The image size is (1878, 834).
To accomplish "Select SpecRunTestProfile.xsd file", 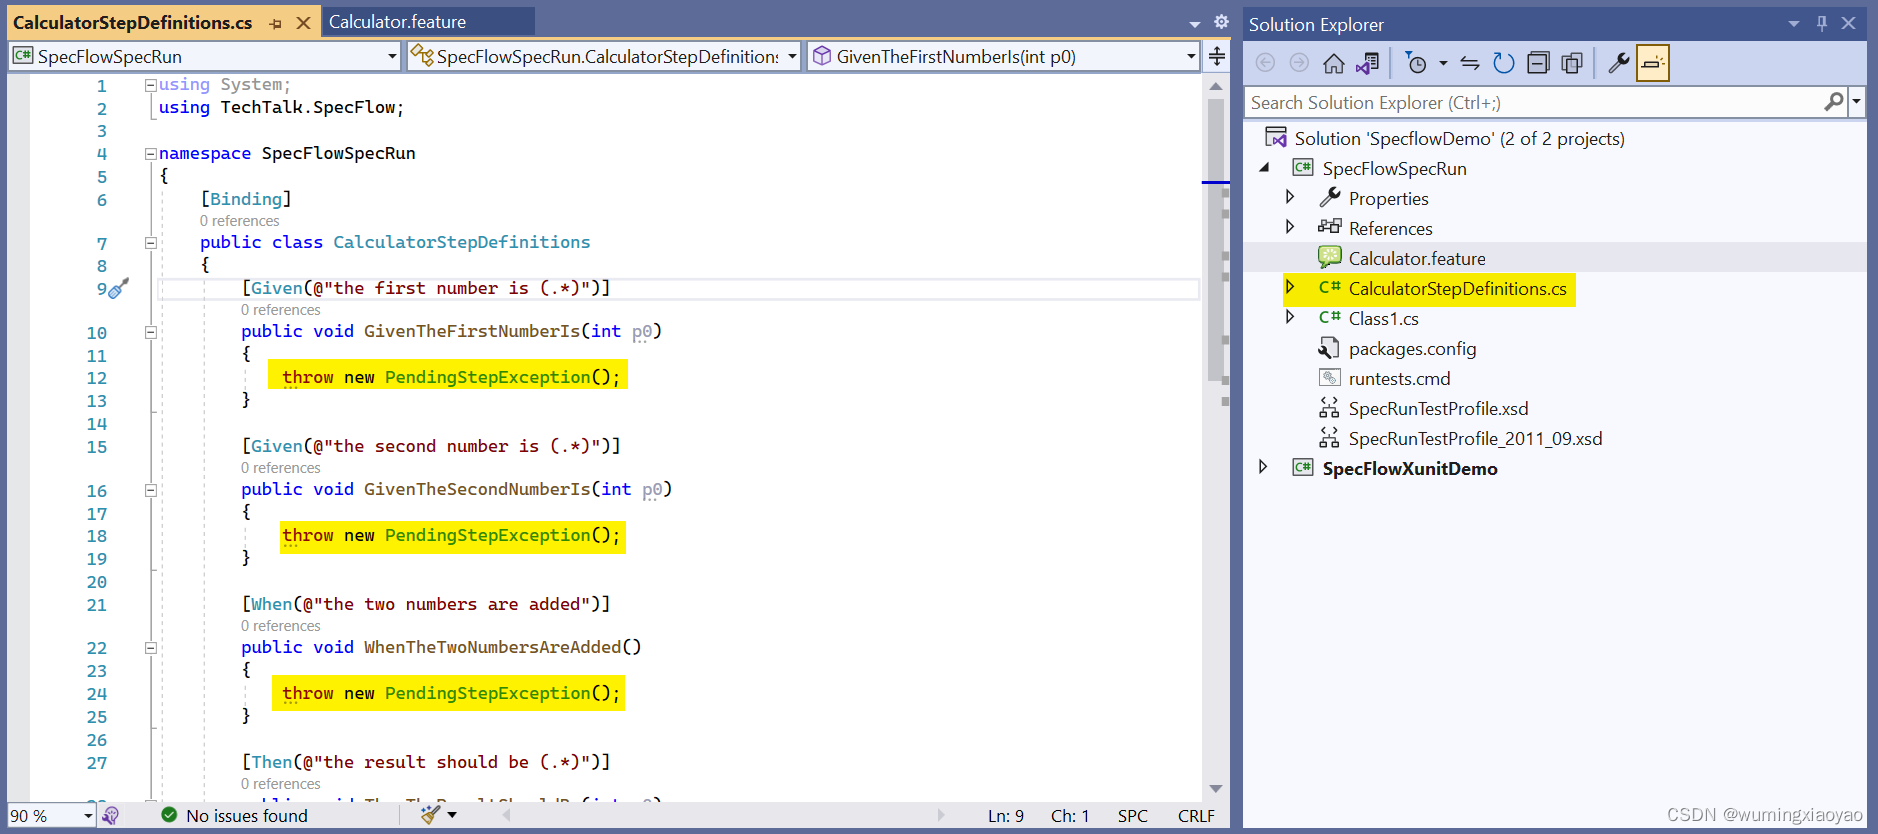I will (1438, 409).
